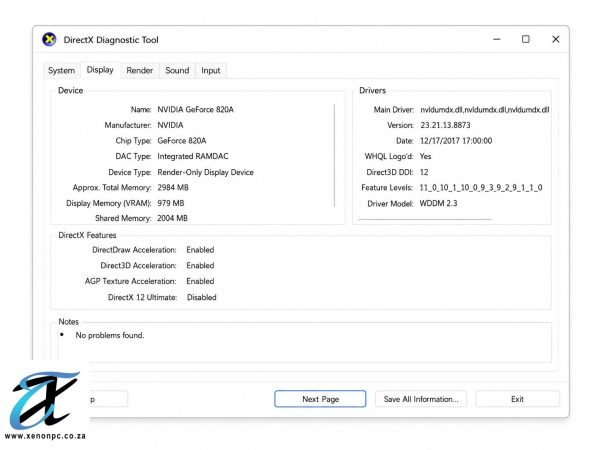Click Direct3D Acceleration Enabled value

[200, 266]
